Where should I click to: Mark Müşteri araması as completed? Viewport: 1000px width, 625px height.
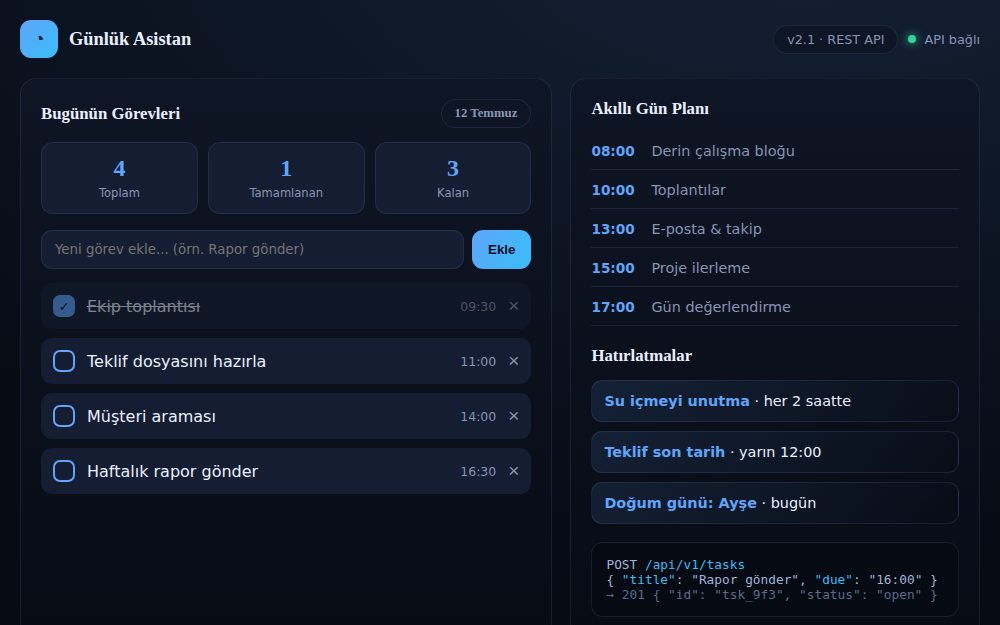tap(64, 416)
